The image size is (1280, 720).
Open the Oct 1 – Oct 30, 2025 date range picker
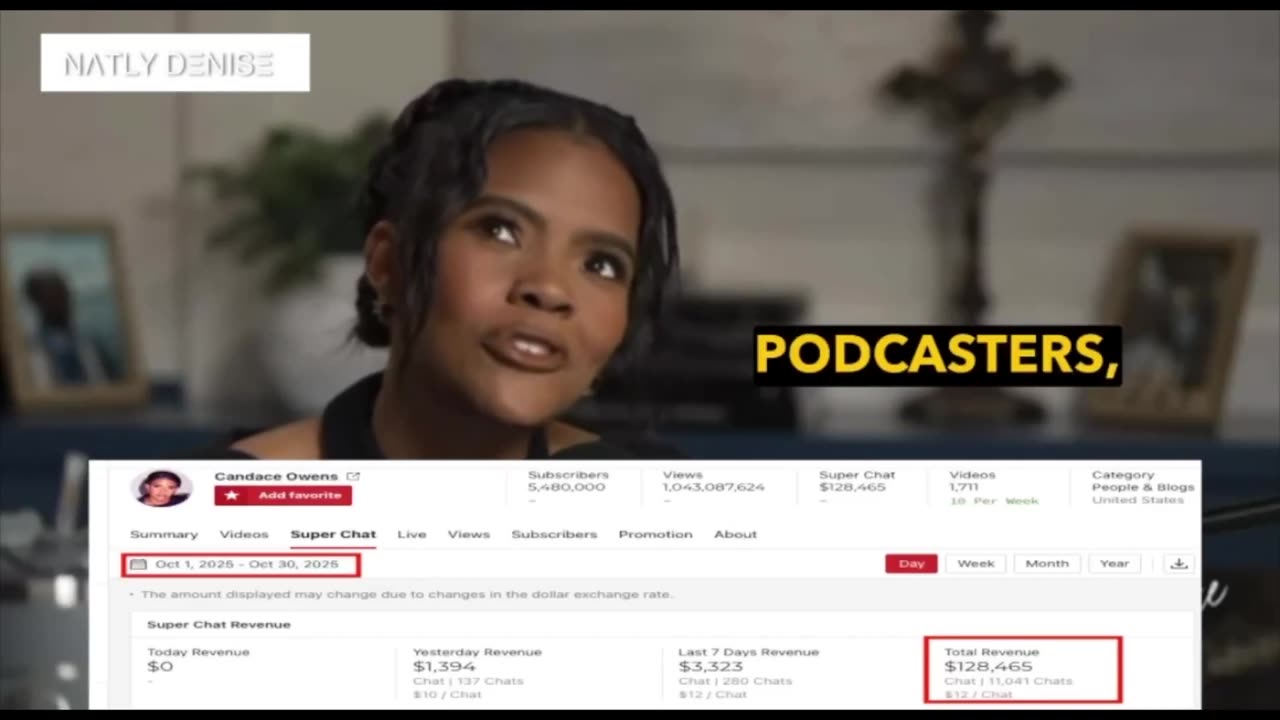point(240,564)
